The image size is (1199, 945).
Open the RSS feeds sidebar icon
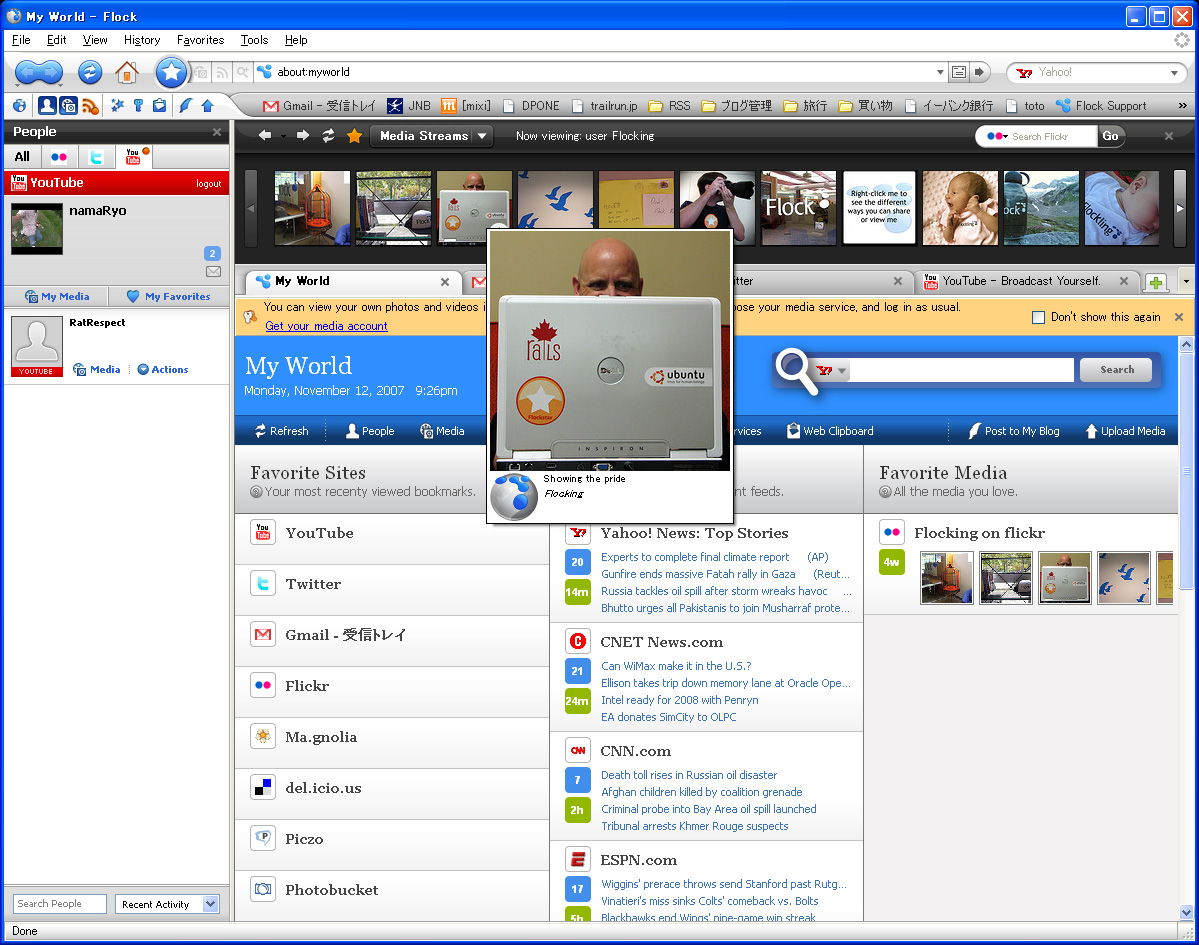click(x=91, y=106)
